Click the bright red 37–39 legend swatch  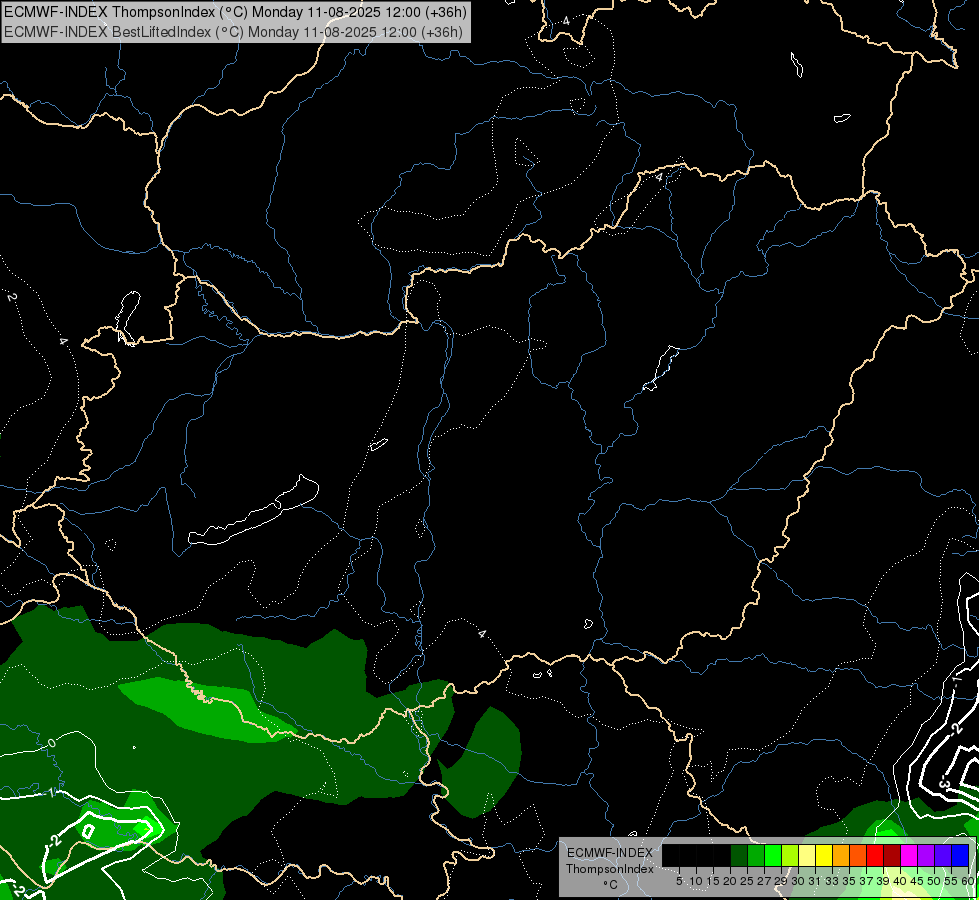point(875,855)
